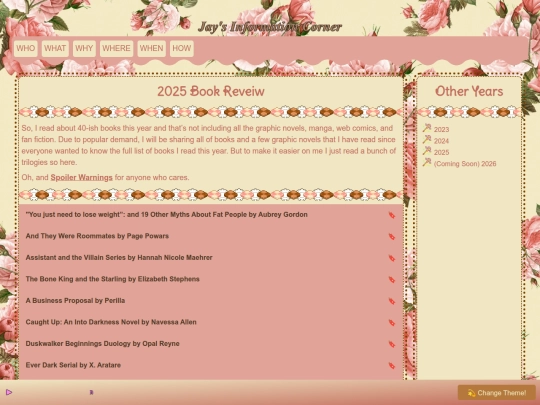The image size is (540, 405).
Task: Expand the "You just need to lose weight" review
Action: [x=211, y=215]
